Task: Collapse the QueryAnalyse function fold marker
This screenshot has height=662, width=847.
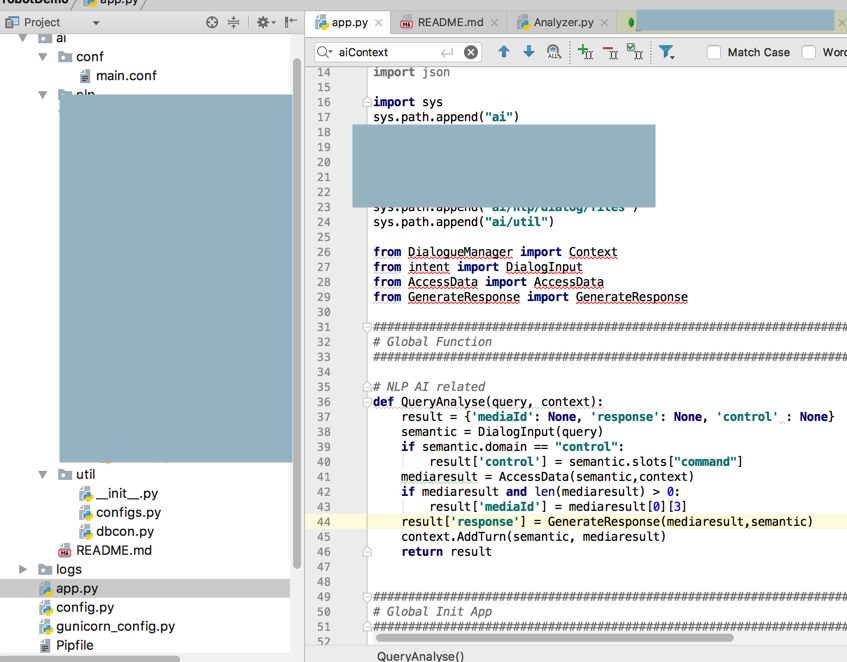Action: tap(367, 402)
